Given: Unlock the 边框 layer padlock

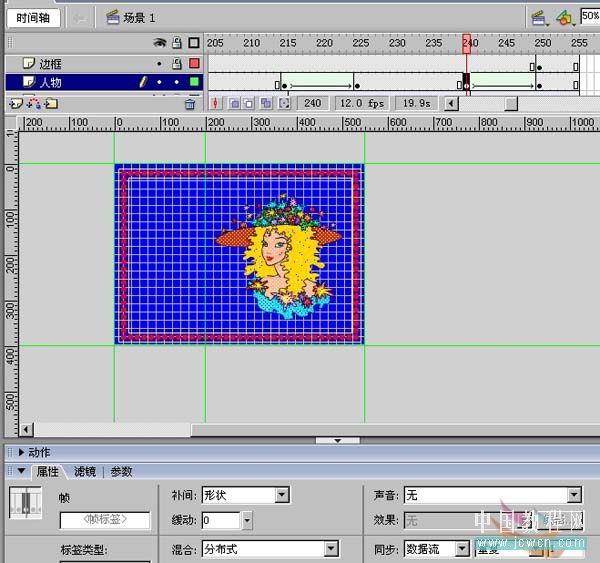Looking at the screenshot, I should 176,64.
